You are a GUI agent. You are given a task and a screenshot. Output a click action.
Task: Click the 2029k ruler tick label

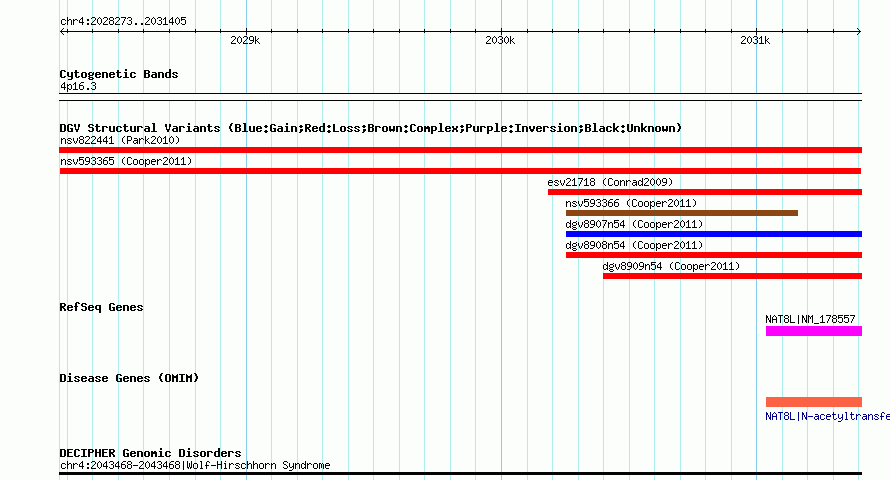click(245, 40)
